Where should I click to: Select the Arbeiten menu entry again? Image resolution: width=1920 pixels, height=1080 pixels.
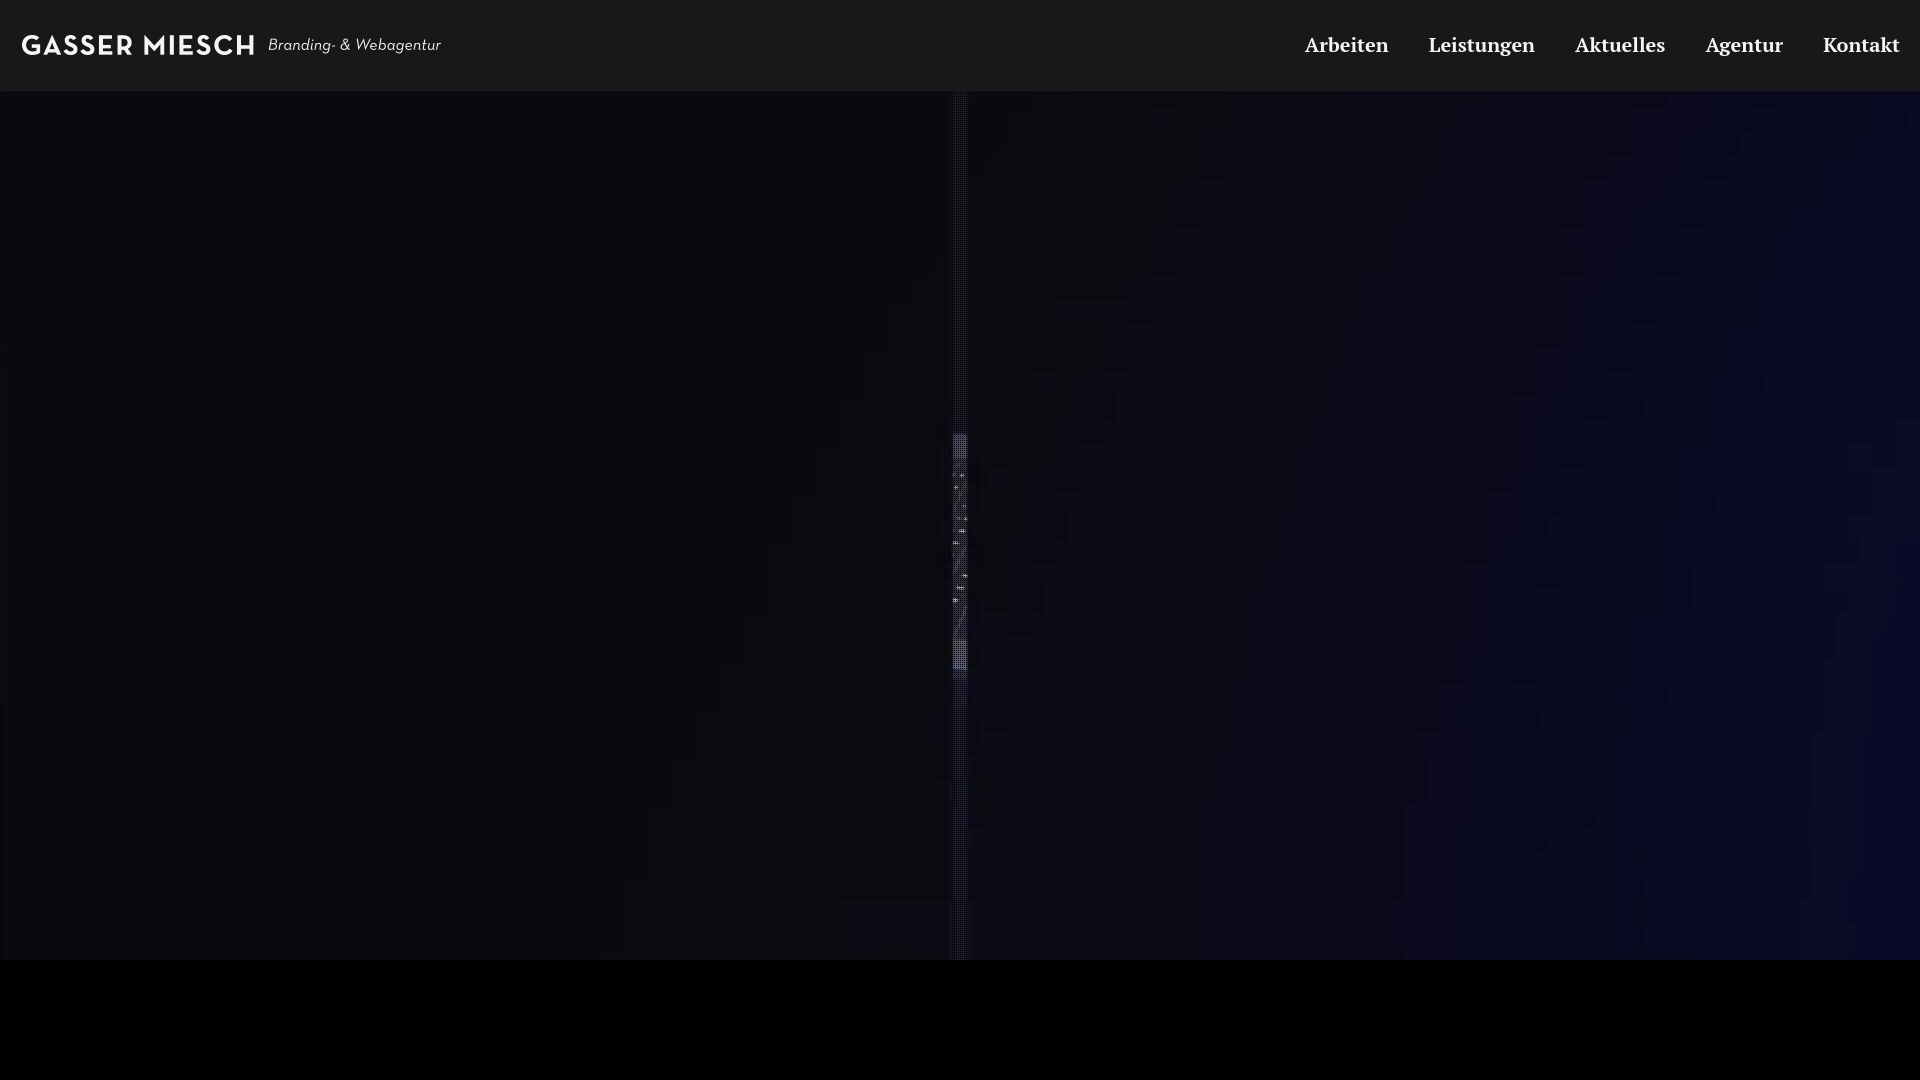[1345, 45]
